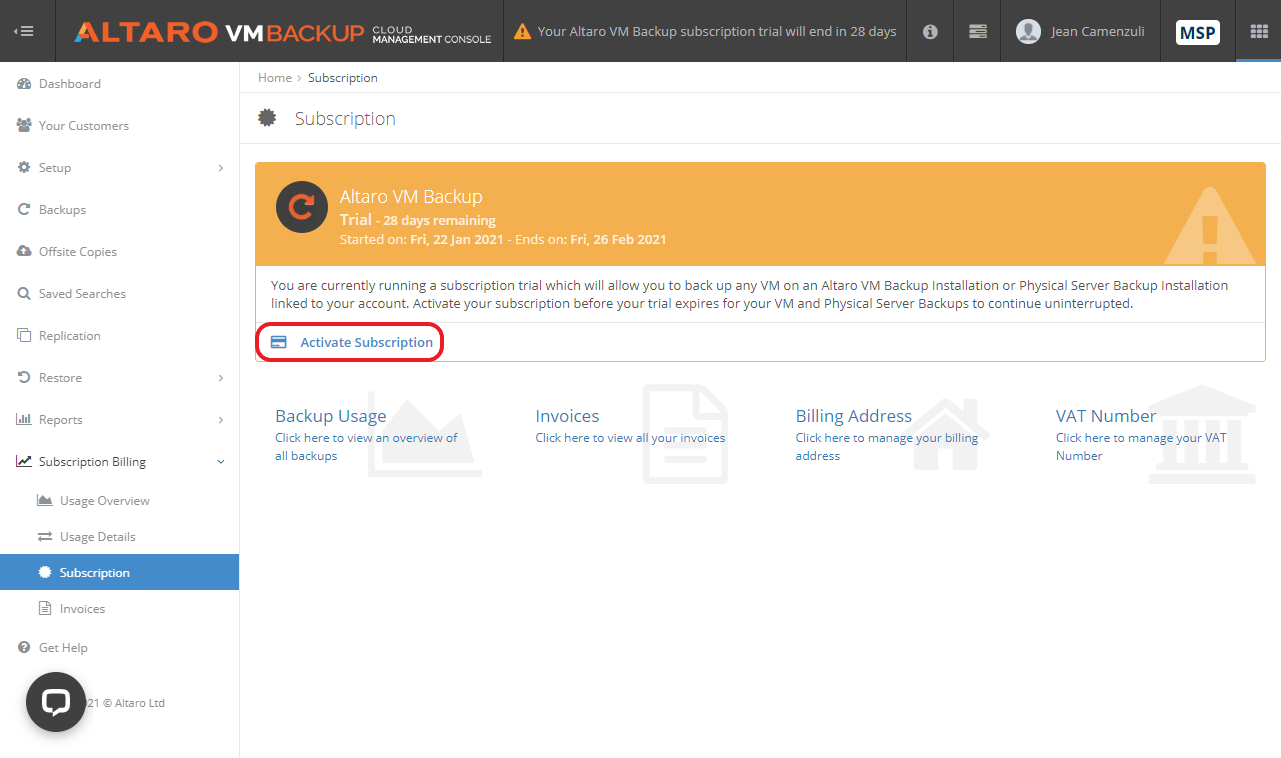Click the orange circular refresh icon in the banner

tap(302, 207)
